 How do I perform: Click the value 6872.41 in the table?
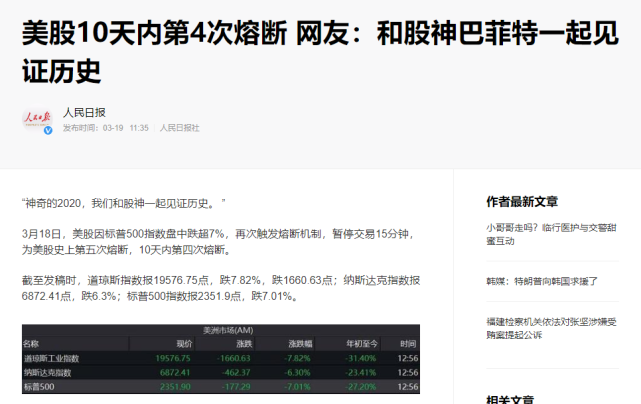pos(175,373)
